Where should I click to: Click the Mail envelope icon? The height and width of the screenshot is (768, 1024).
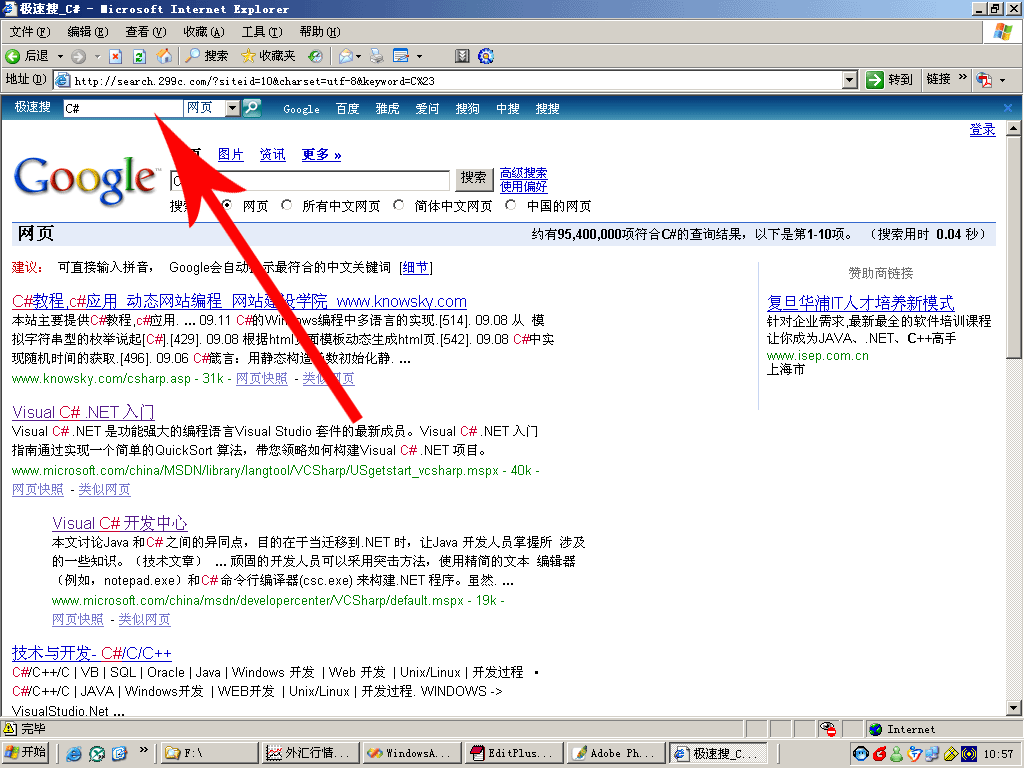(346, 56)
